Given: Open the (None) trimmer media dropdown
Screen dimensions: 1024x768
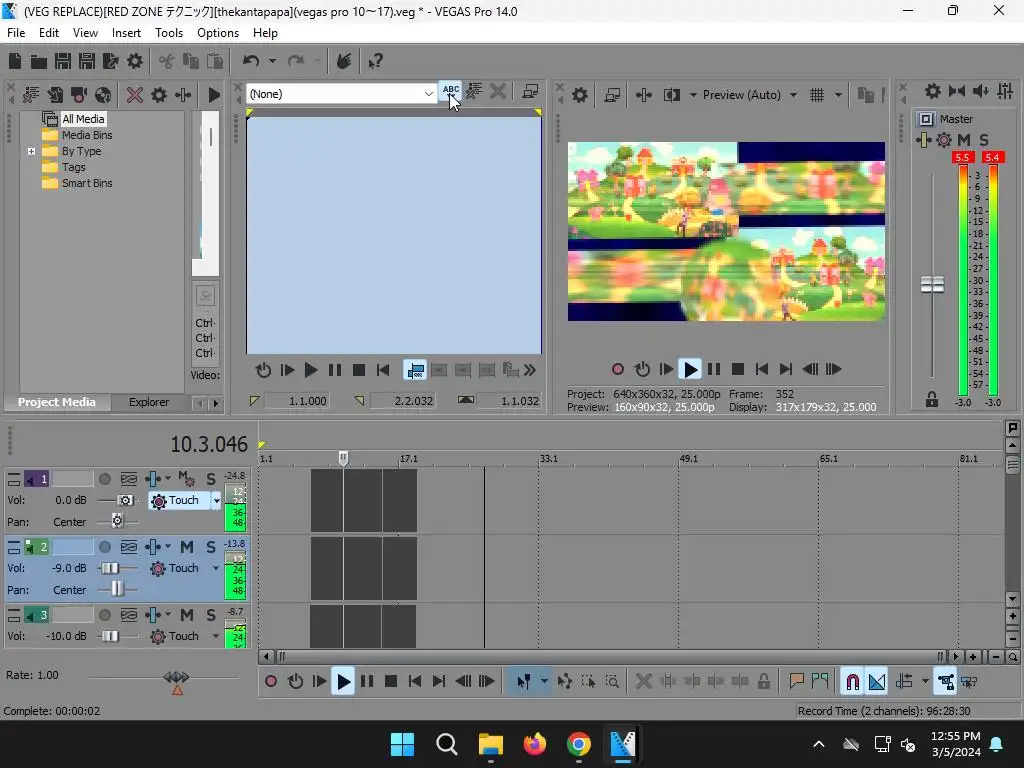Looking at the screenshot, I should pos(428,94).
